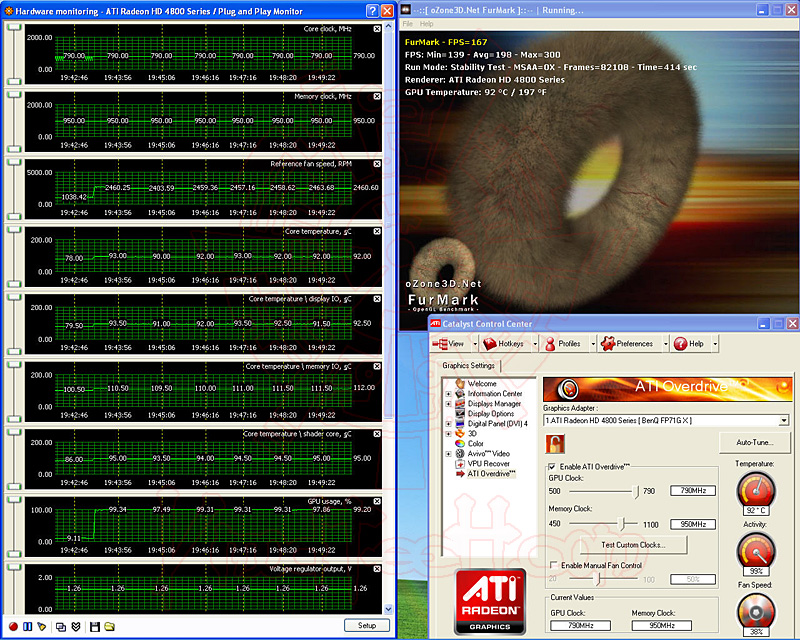Click the Current Values GPU Clock field
This screenshot has width=800, height=640.
click(581, 625)
